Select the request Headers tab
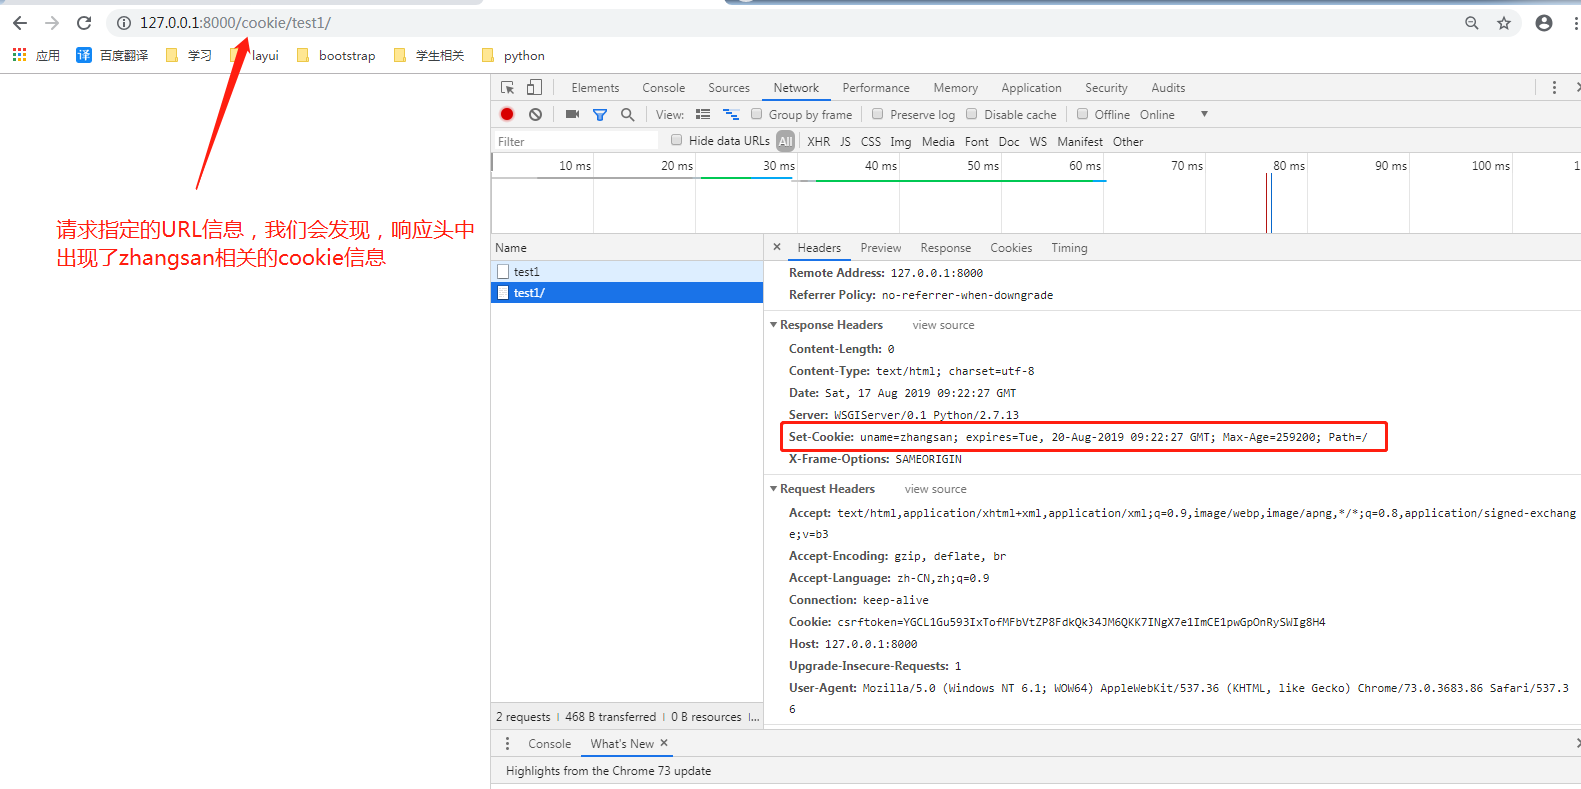The height and width of the screenshot is (789, 1581). (x=819, y=248)
